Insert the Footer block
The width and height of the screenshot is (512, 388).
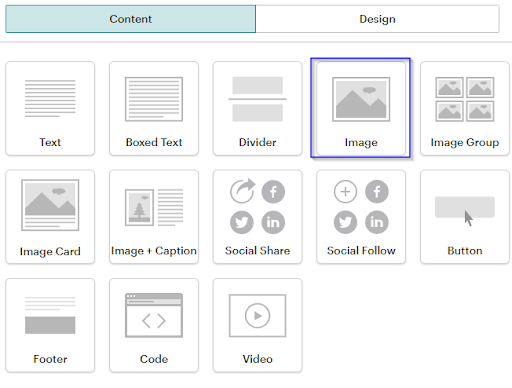(x=50, y=326)
